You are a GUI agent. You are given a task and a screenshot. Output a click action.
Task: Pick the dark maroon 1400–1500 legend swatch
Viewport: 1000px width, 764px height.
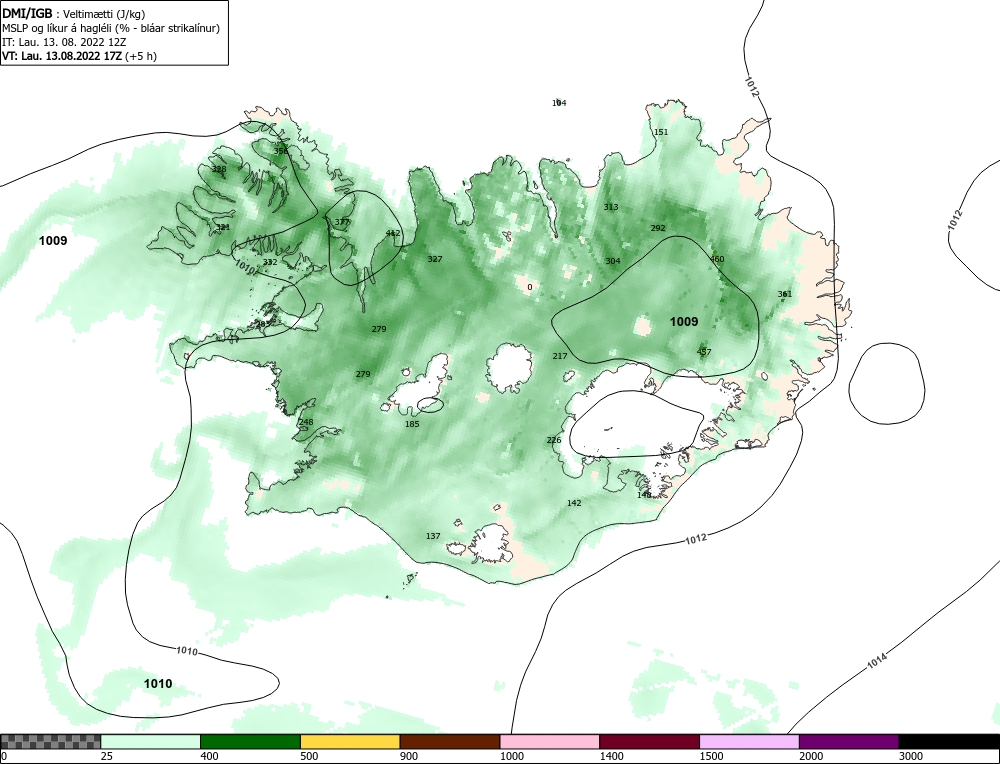tap(649, 741)
